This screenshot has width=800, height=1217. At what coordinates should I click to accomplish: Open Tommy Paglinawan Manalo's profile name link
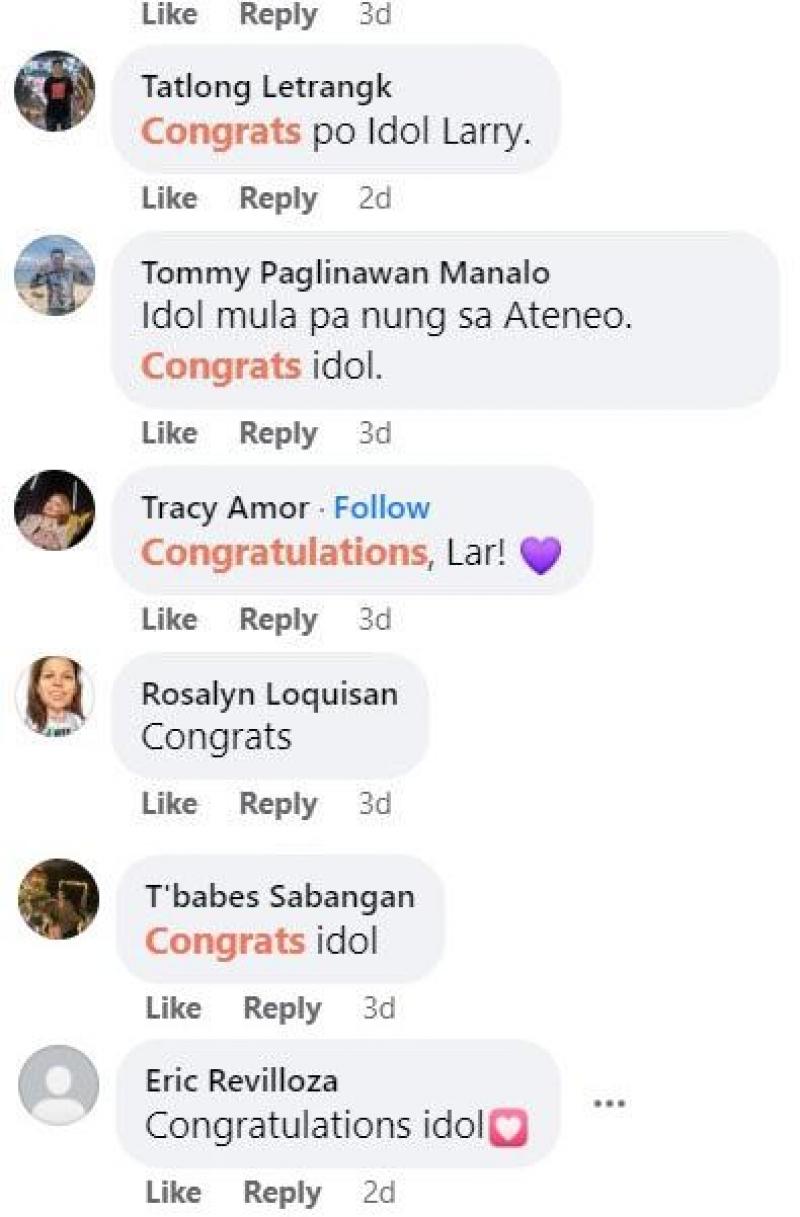345,273
